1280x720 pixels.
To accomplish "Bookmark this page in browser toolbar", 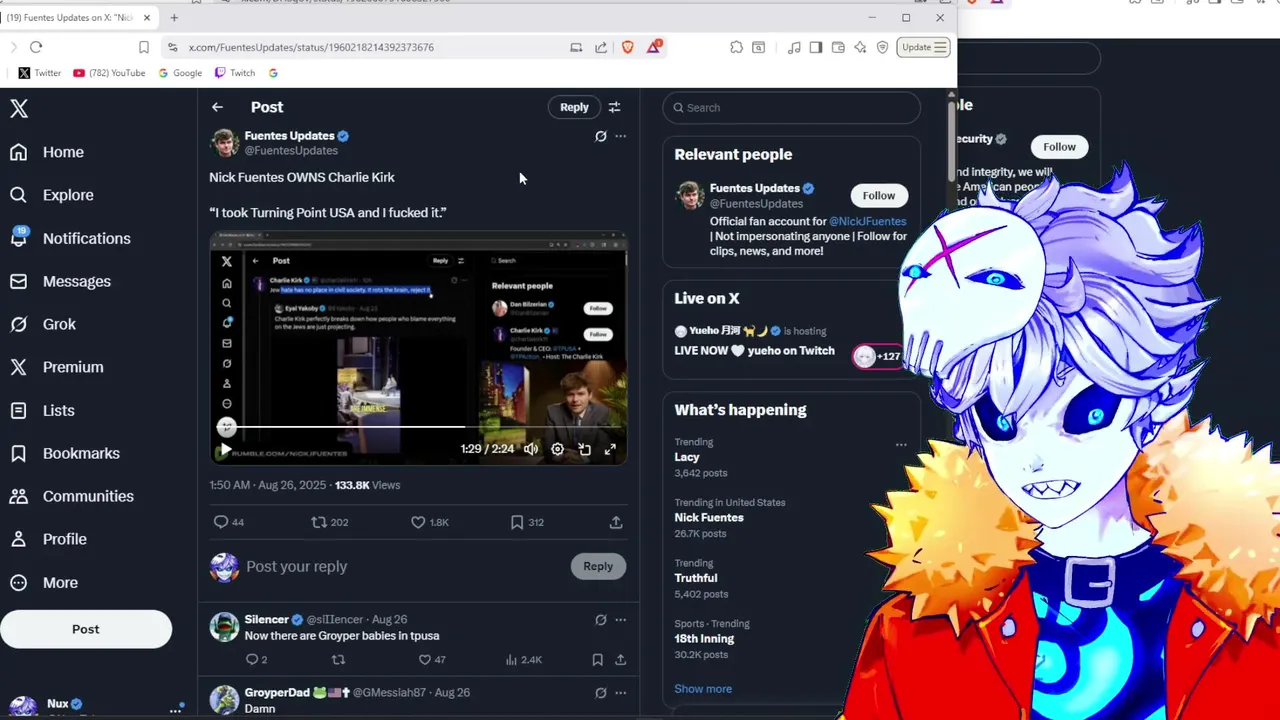I will pos(144,47).
